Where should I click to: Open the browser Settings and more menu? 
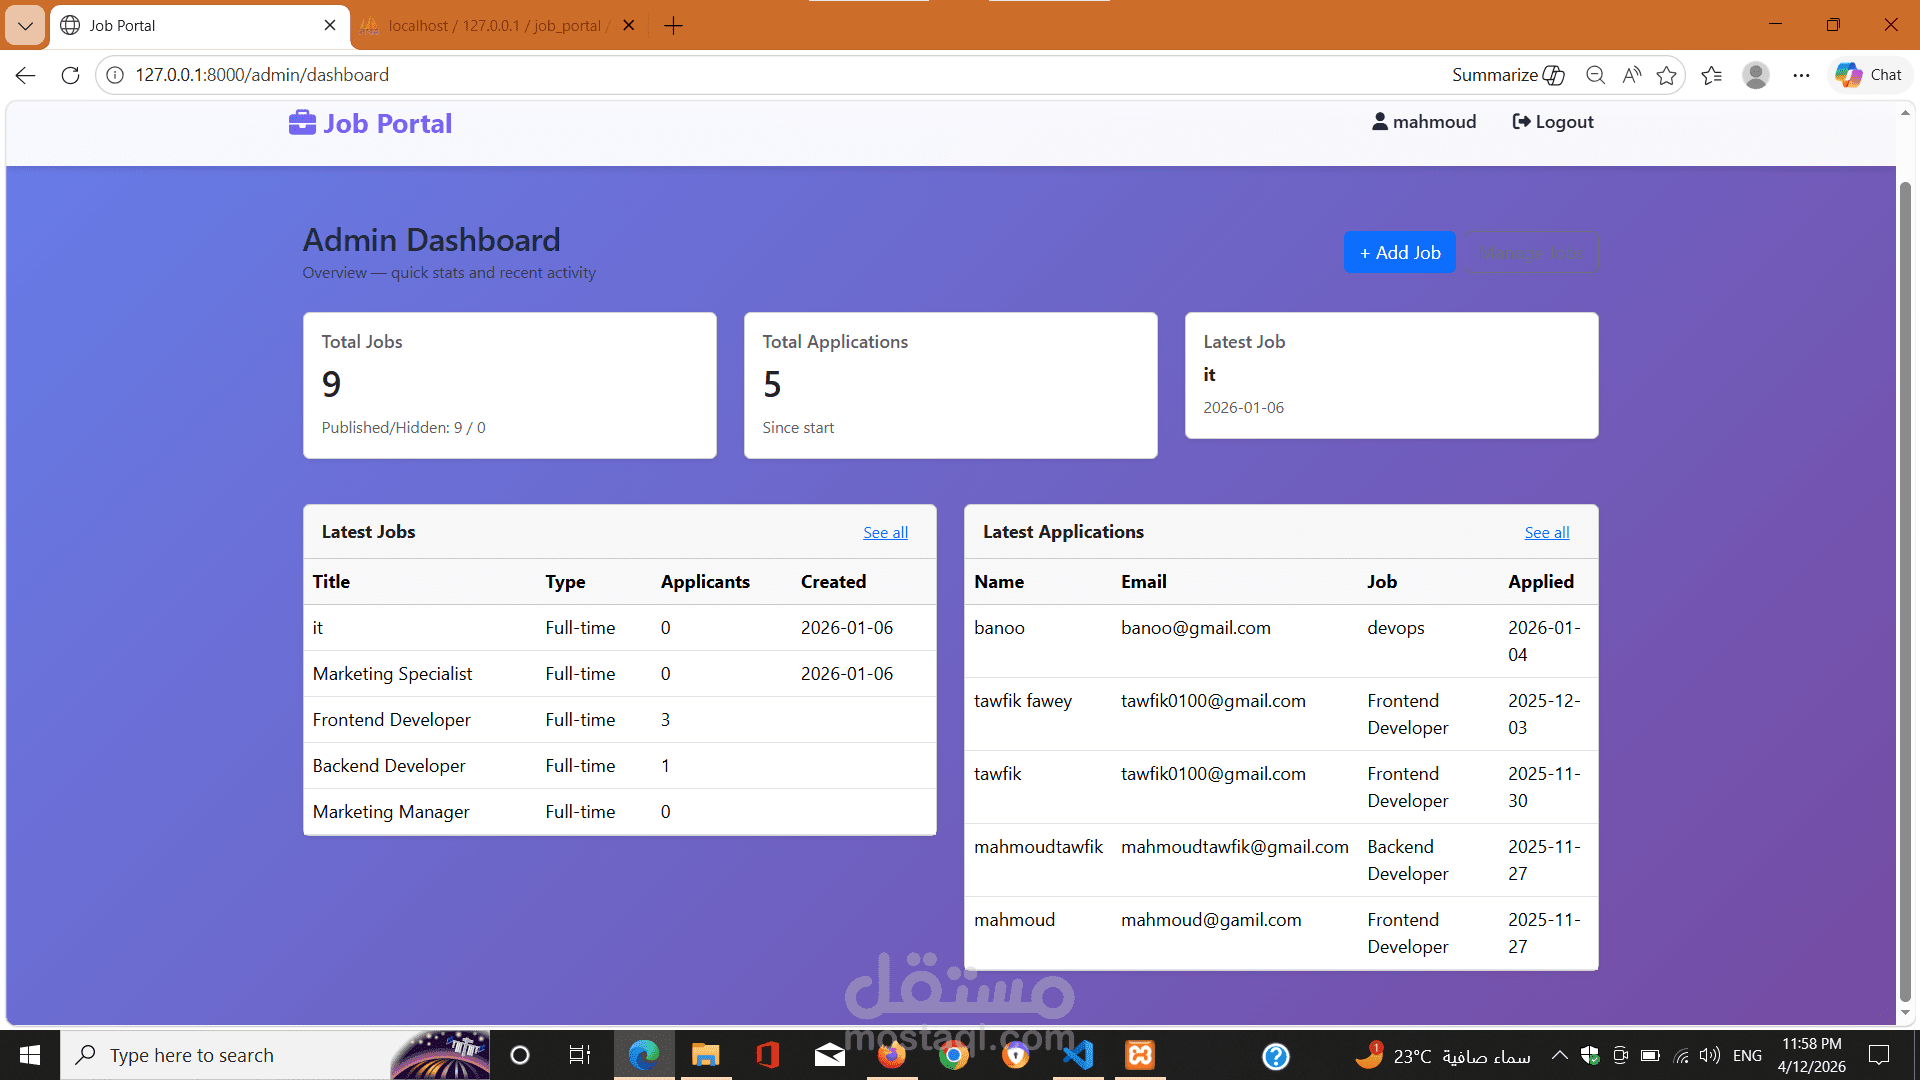pyautogui.click(x=1801, y=75)
